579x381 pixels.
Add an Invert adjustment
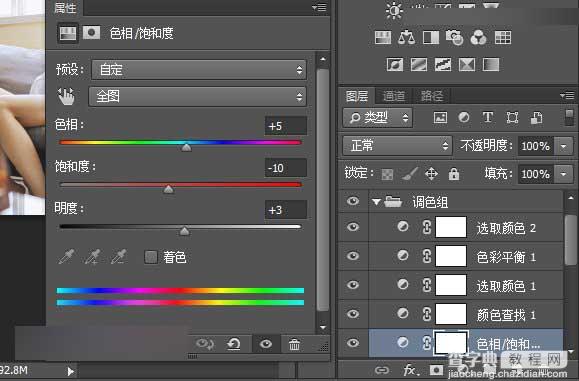pos(395,65)
